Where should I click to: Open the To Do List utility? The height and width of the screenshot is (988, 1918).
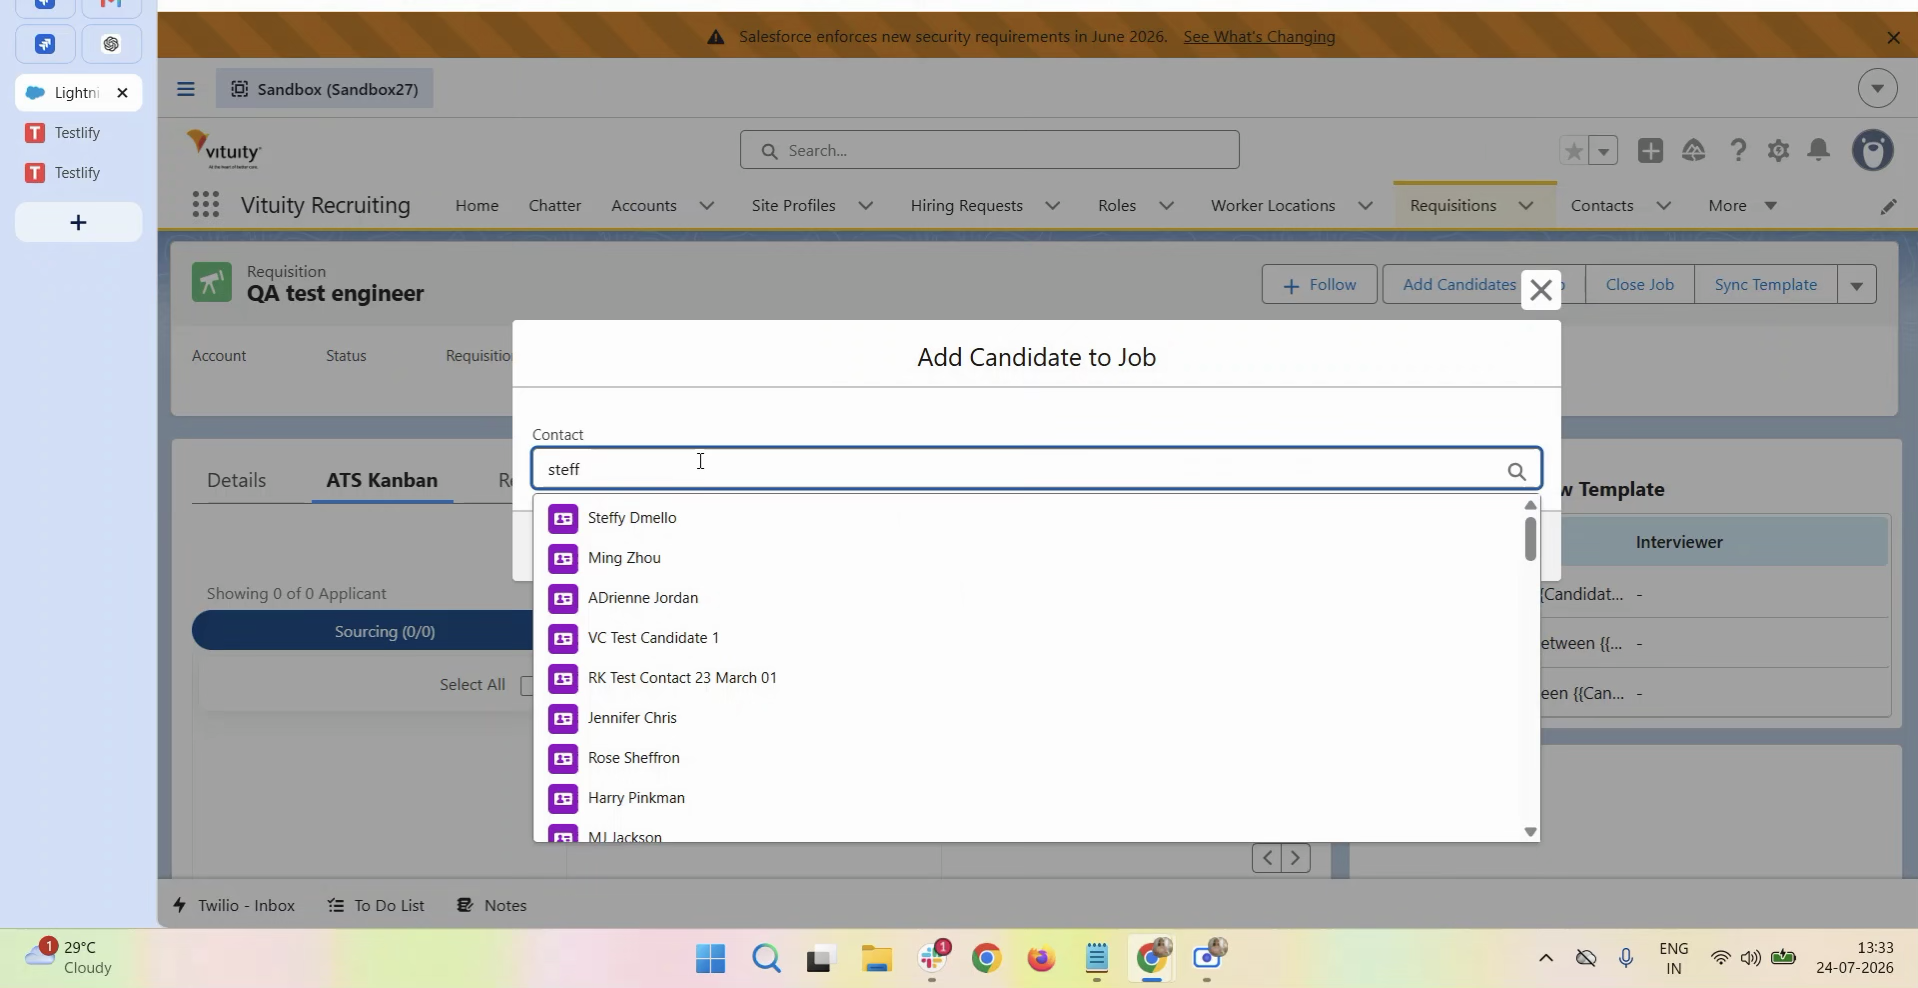[376, 906]
